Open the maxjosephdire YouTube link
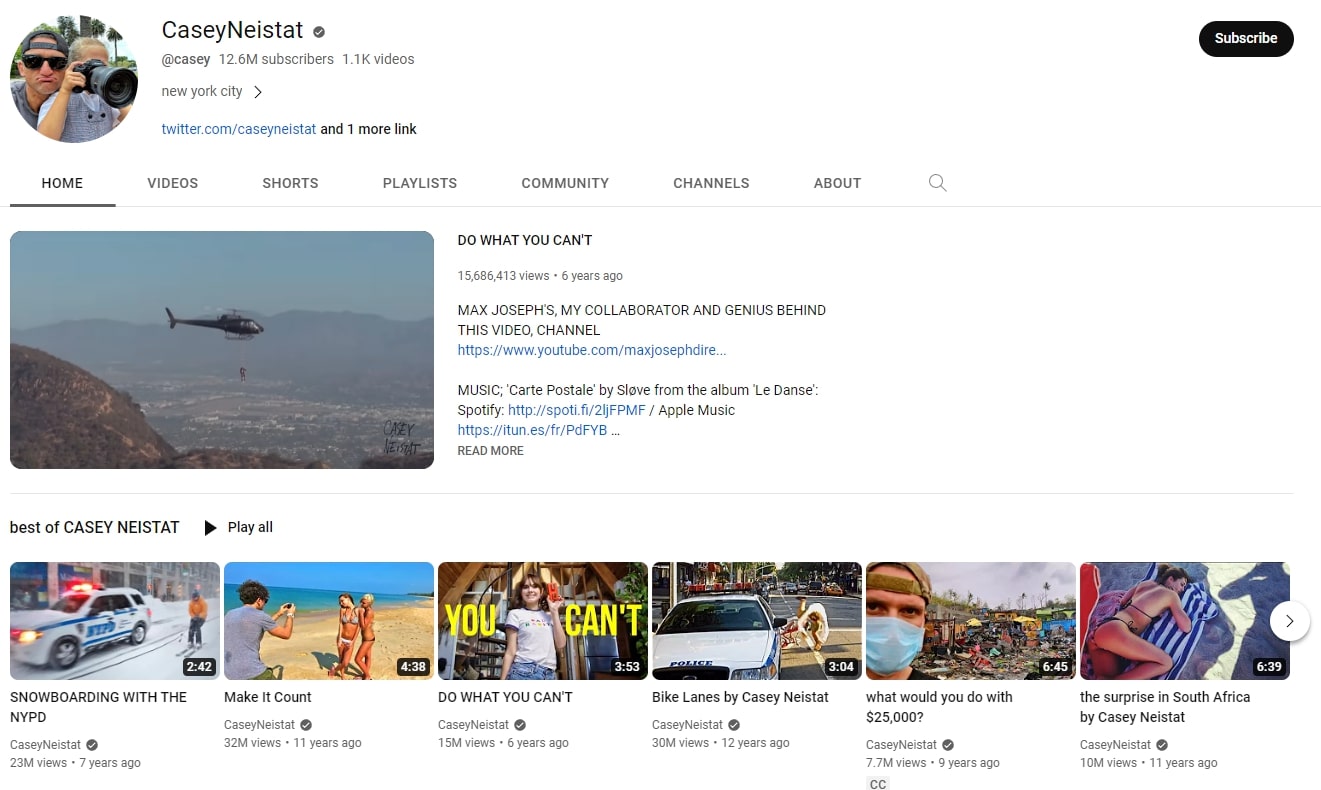The height and width of the screenshot is (790, 1321). tap(592, 350)
